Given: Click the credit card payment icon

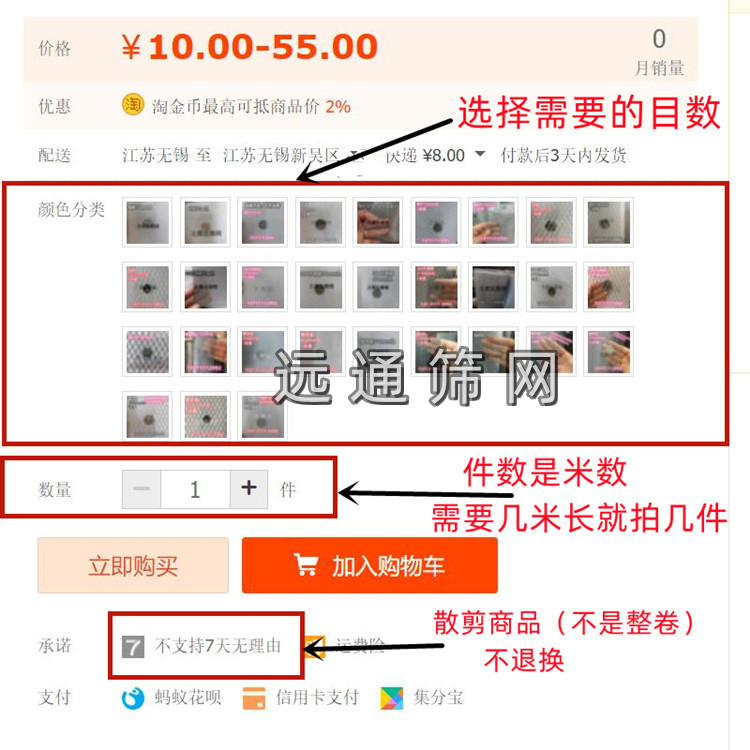Looking at the screenshot, I should (x=254, y=698).
